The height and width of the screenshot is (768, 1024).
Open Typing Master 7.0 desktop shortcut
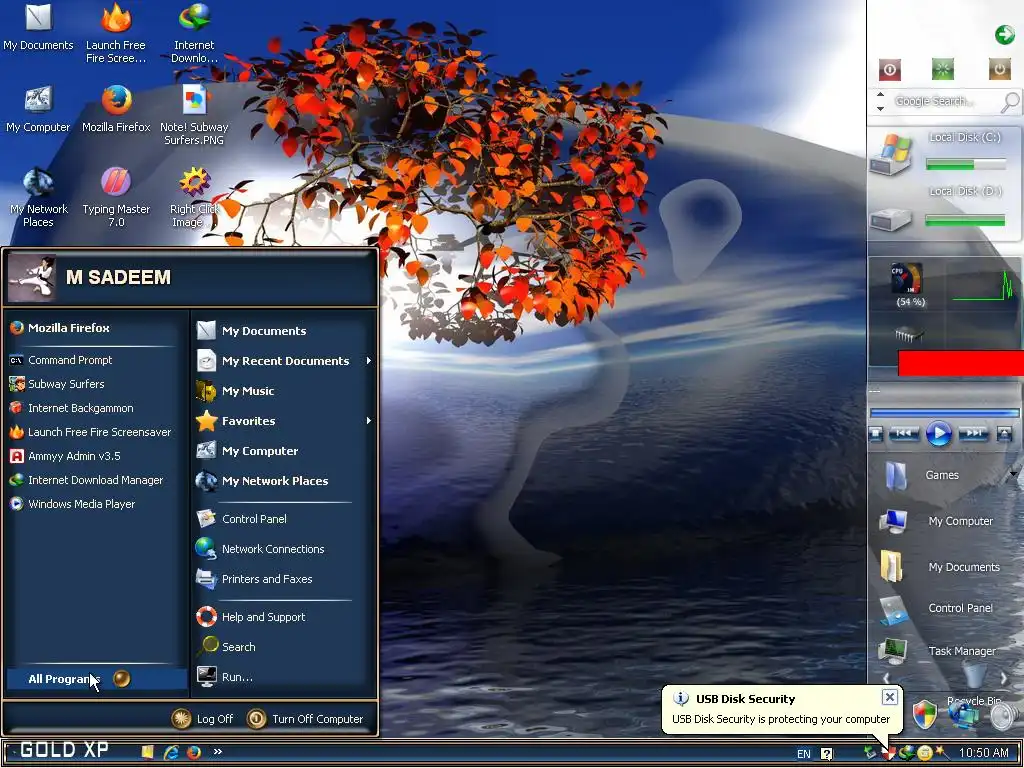point(116,197)
